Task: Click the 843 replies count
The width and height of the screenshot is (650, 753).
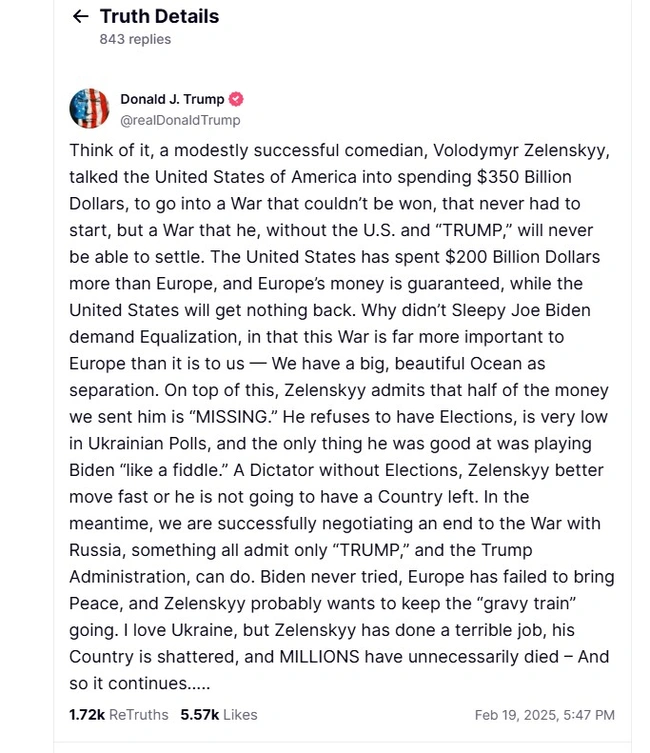Action: tap(135, 39)
